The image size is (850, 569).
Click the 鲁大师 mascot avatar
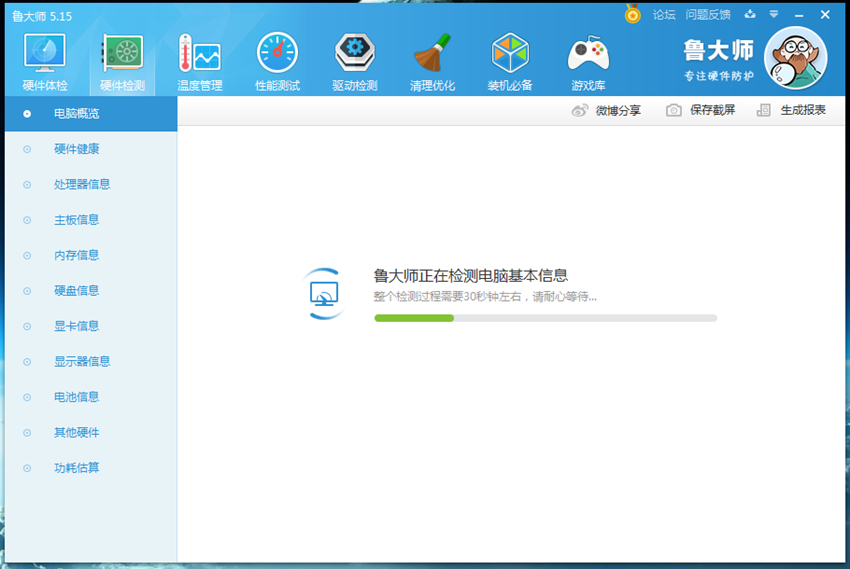click(x=795, y=58)
